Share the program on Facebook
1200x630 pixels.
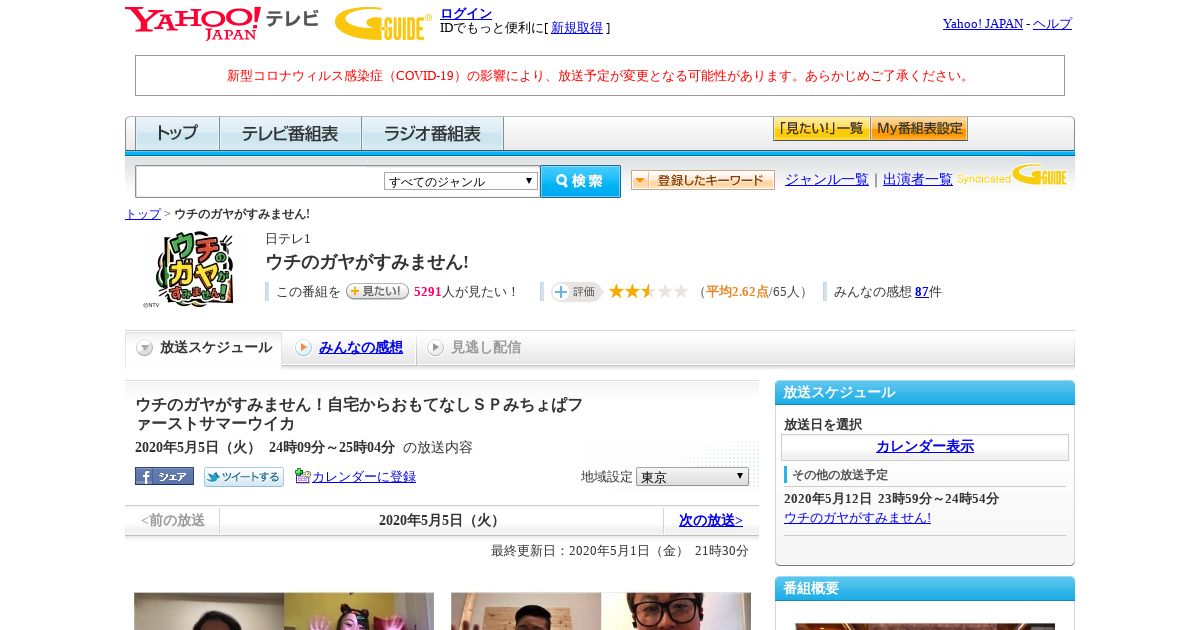click(x=164, y=476)
